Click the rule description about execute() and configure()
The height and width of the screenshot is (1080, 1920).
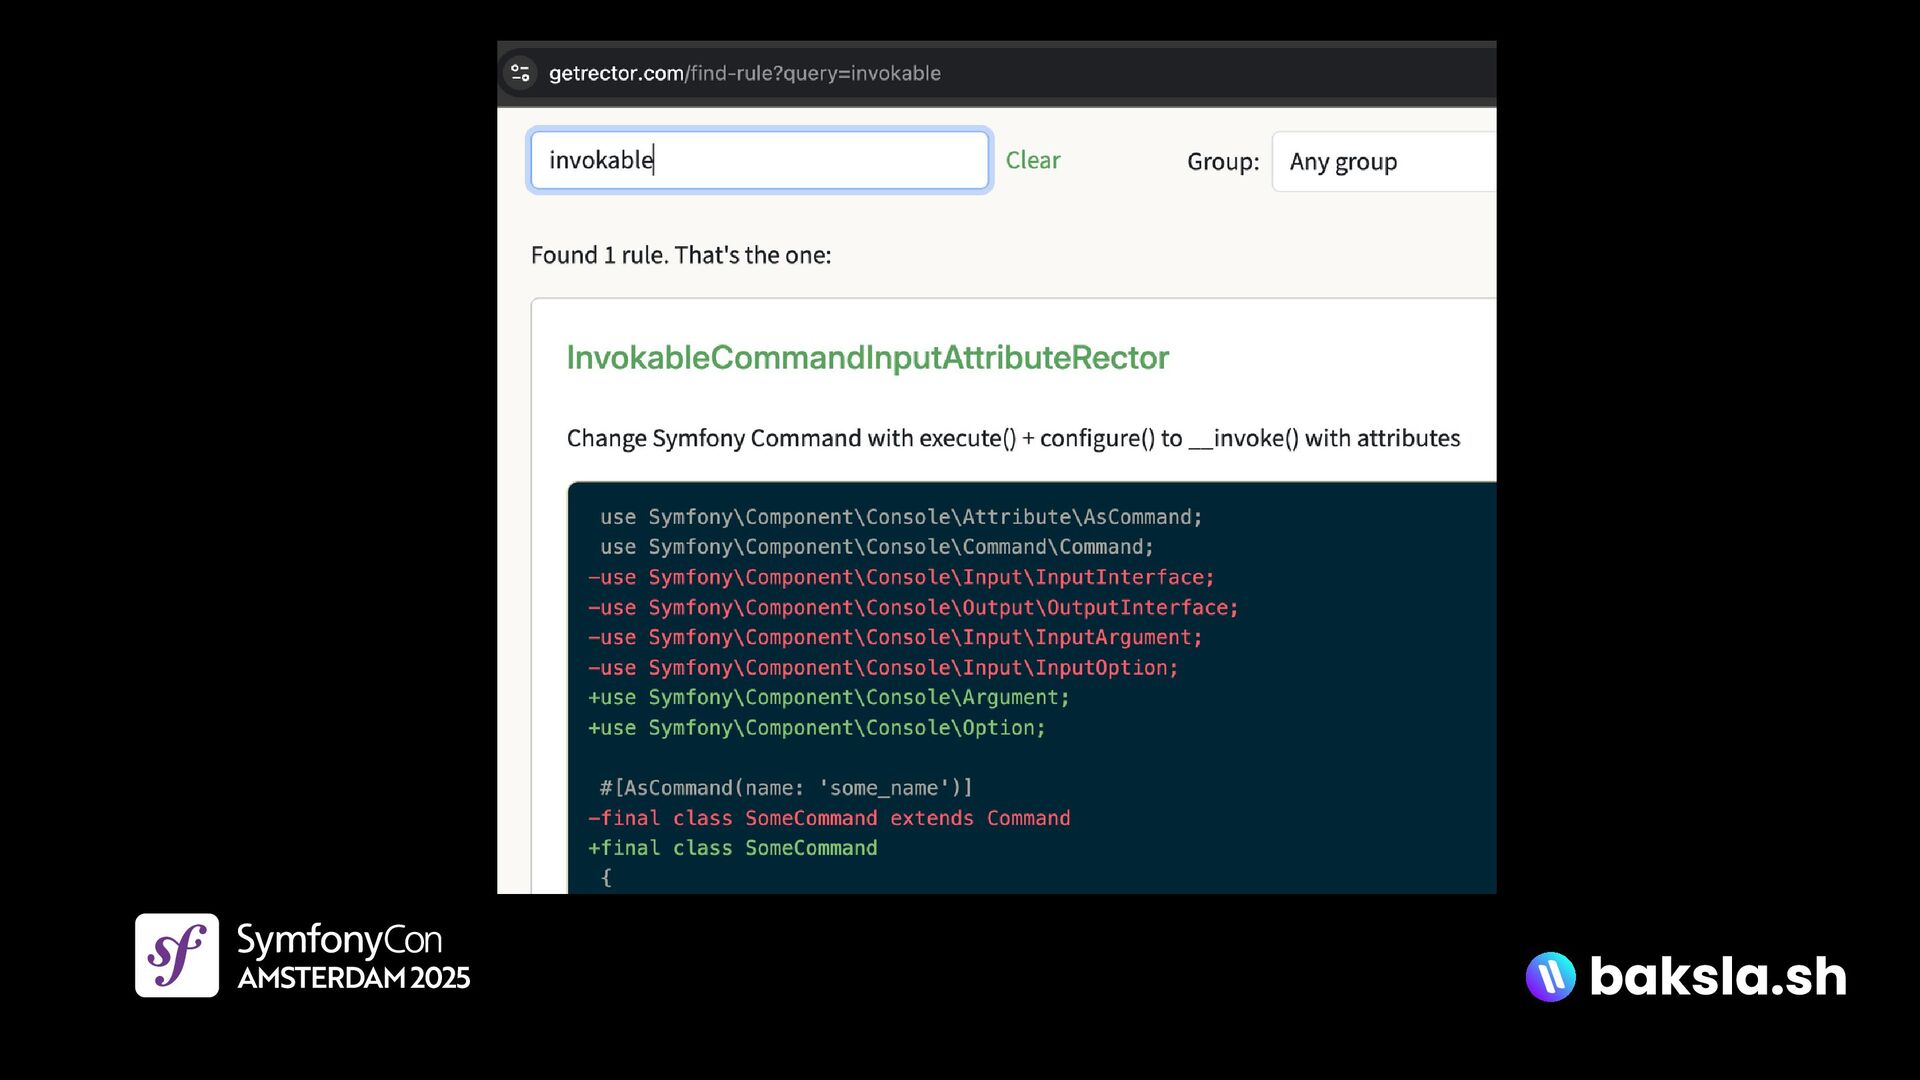(x=1013, y=438)
